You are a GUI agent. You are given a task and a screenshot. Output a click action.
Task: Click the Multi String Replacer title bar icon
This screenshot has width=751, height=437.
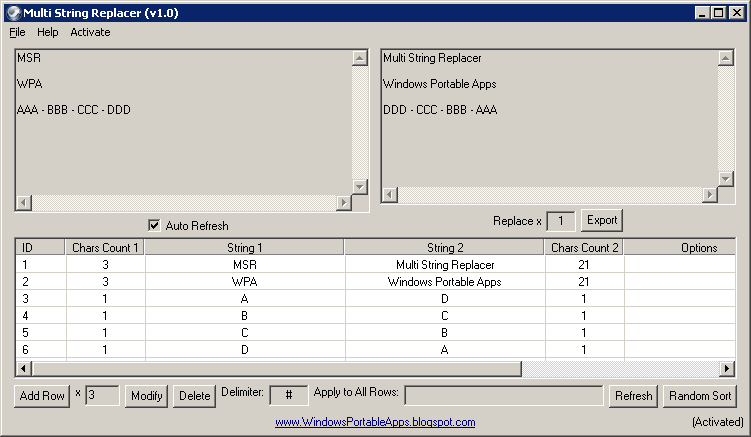point(14,13)
